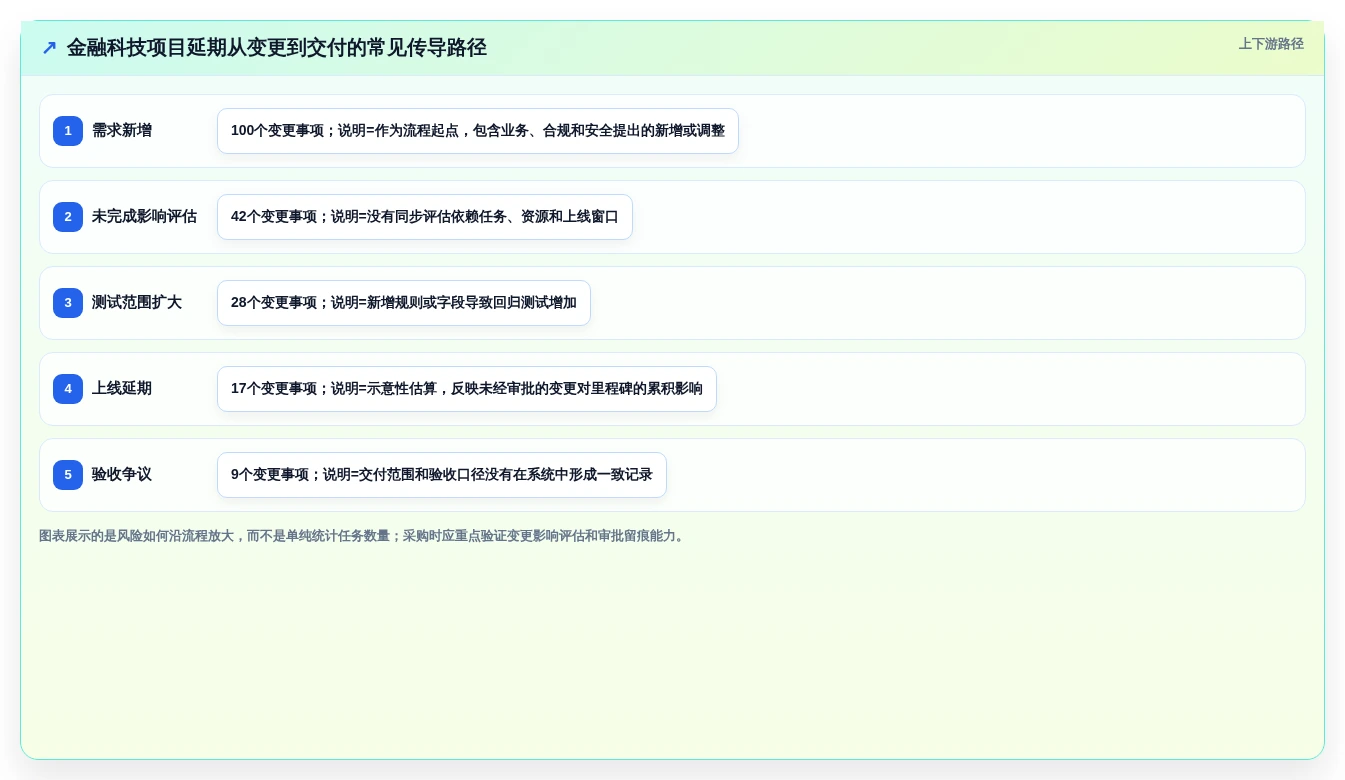Click the 需求新增 stage label
Viewport: 1345px width, 780px height.
tap(122, 131)
